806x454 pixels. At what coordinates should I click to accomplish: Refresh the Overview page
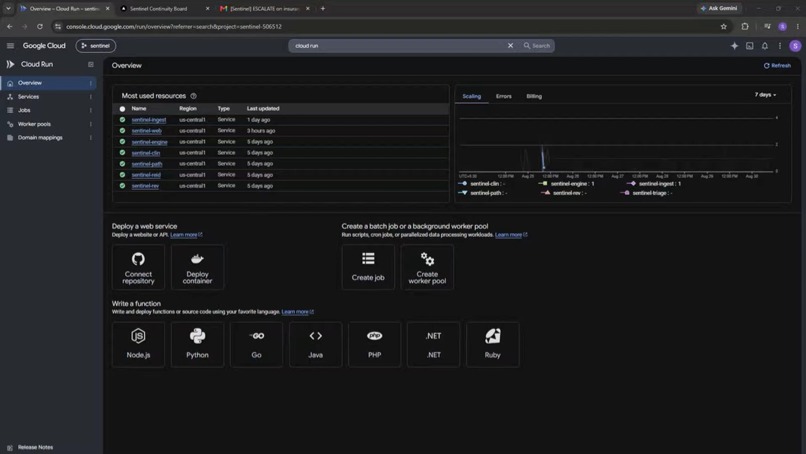(777, 66)
